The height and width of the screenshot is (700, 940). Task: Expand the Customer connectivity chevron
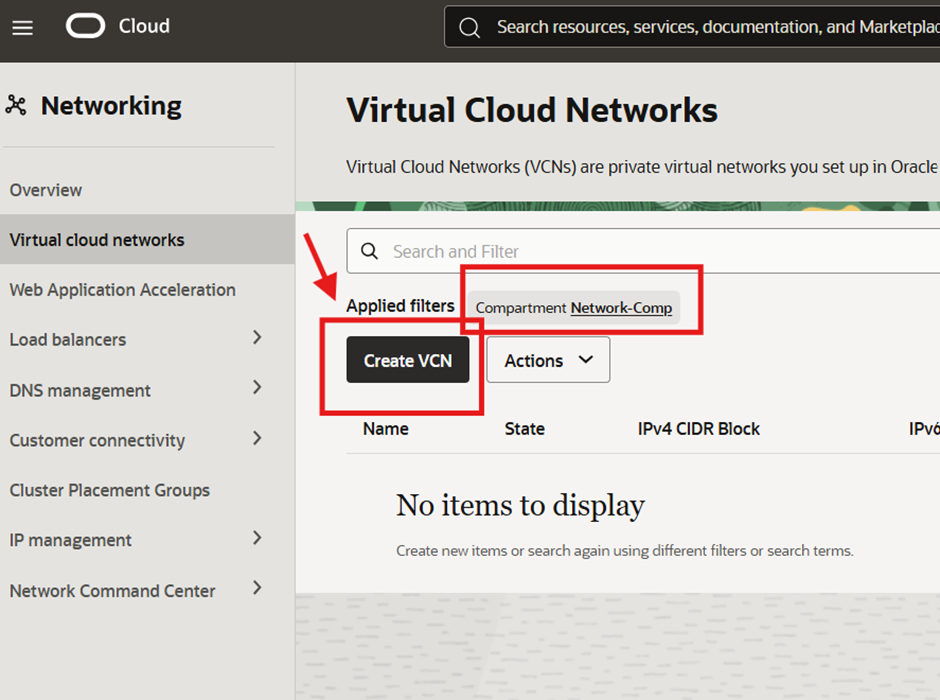point(257,438)
